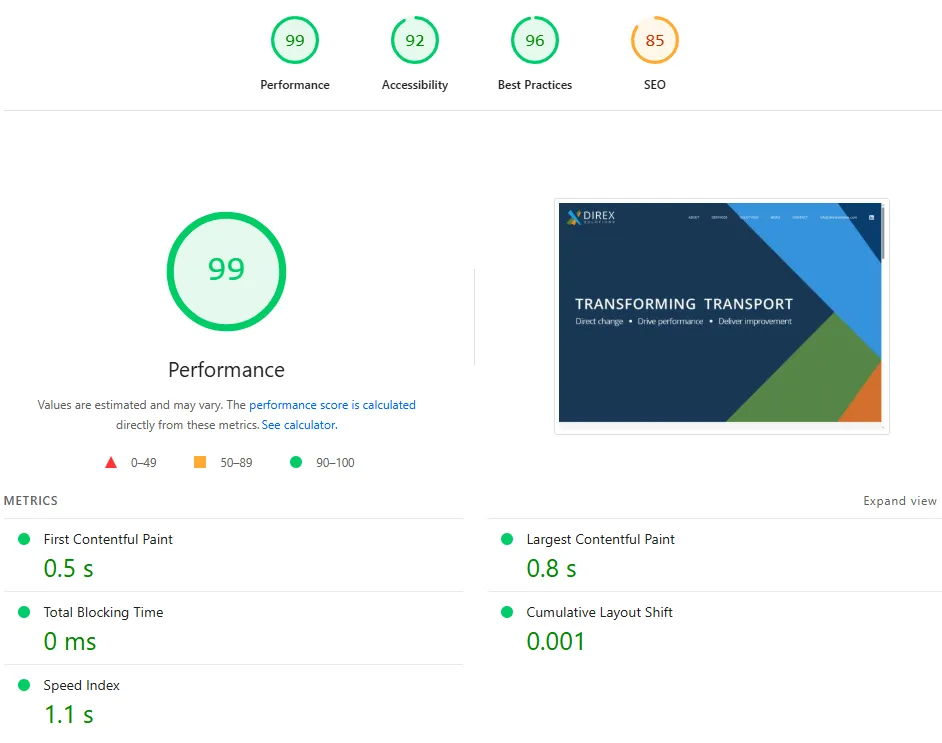Screen dimensions: 942x743
Task: Click the 50–89 legend range text
Action: tap(236, 462)
